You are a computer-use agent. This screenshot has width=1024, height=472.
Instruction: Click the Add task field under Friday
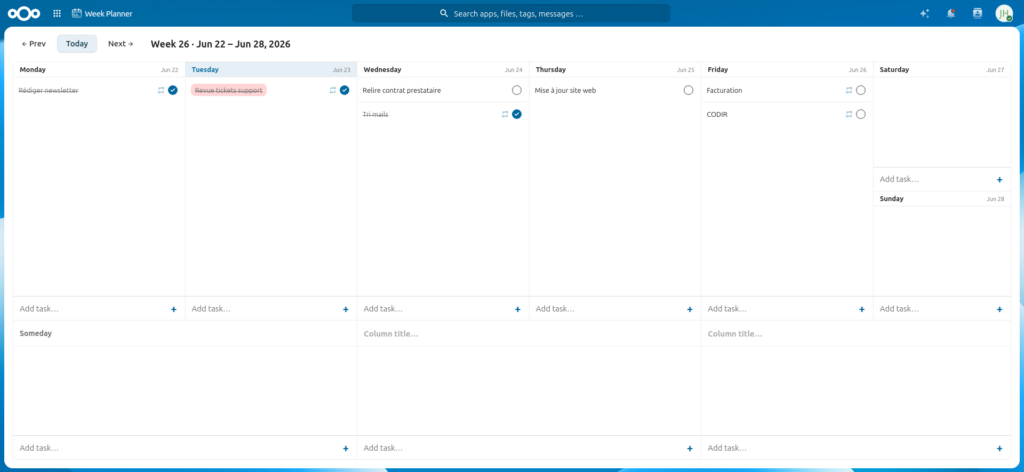(779, 309)
